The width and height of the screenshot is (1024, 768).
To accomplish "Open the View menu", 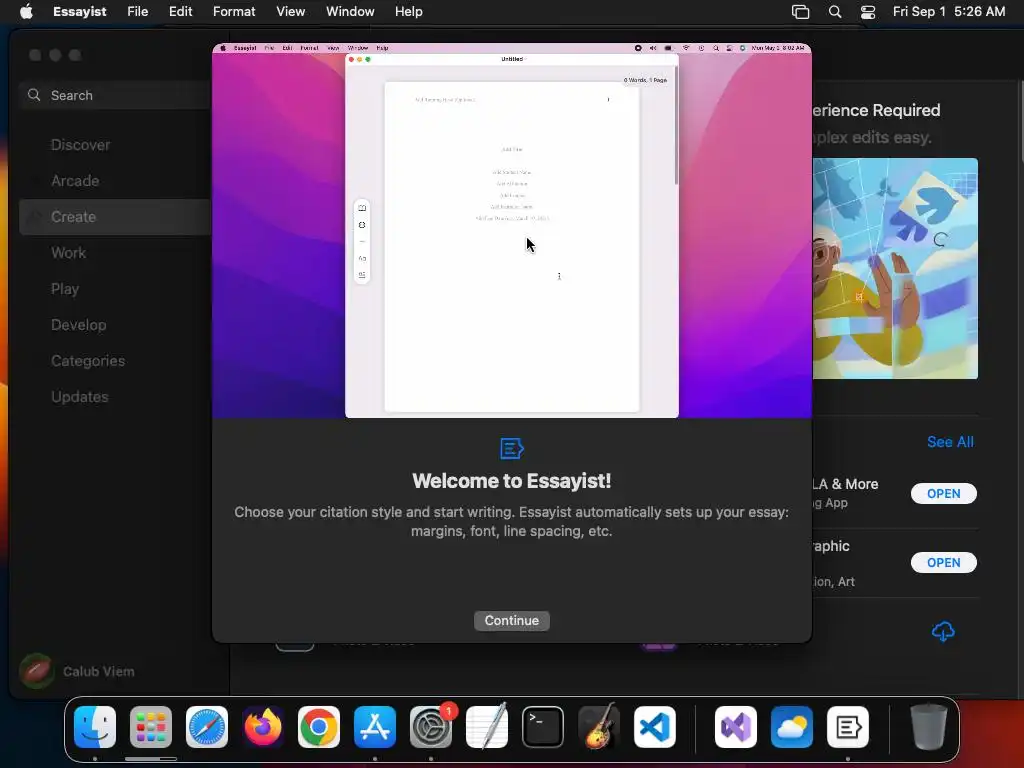I will (x=291, y=12).
